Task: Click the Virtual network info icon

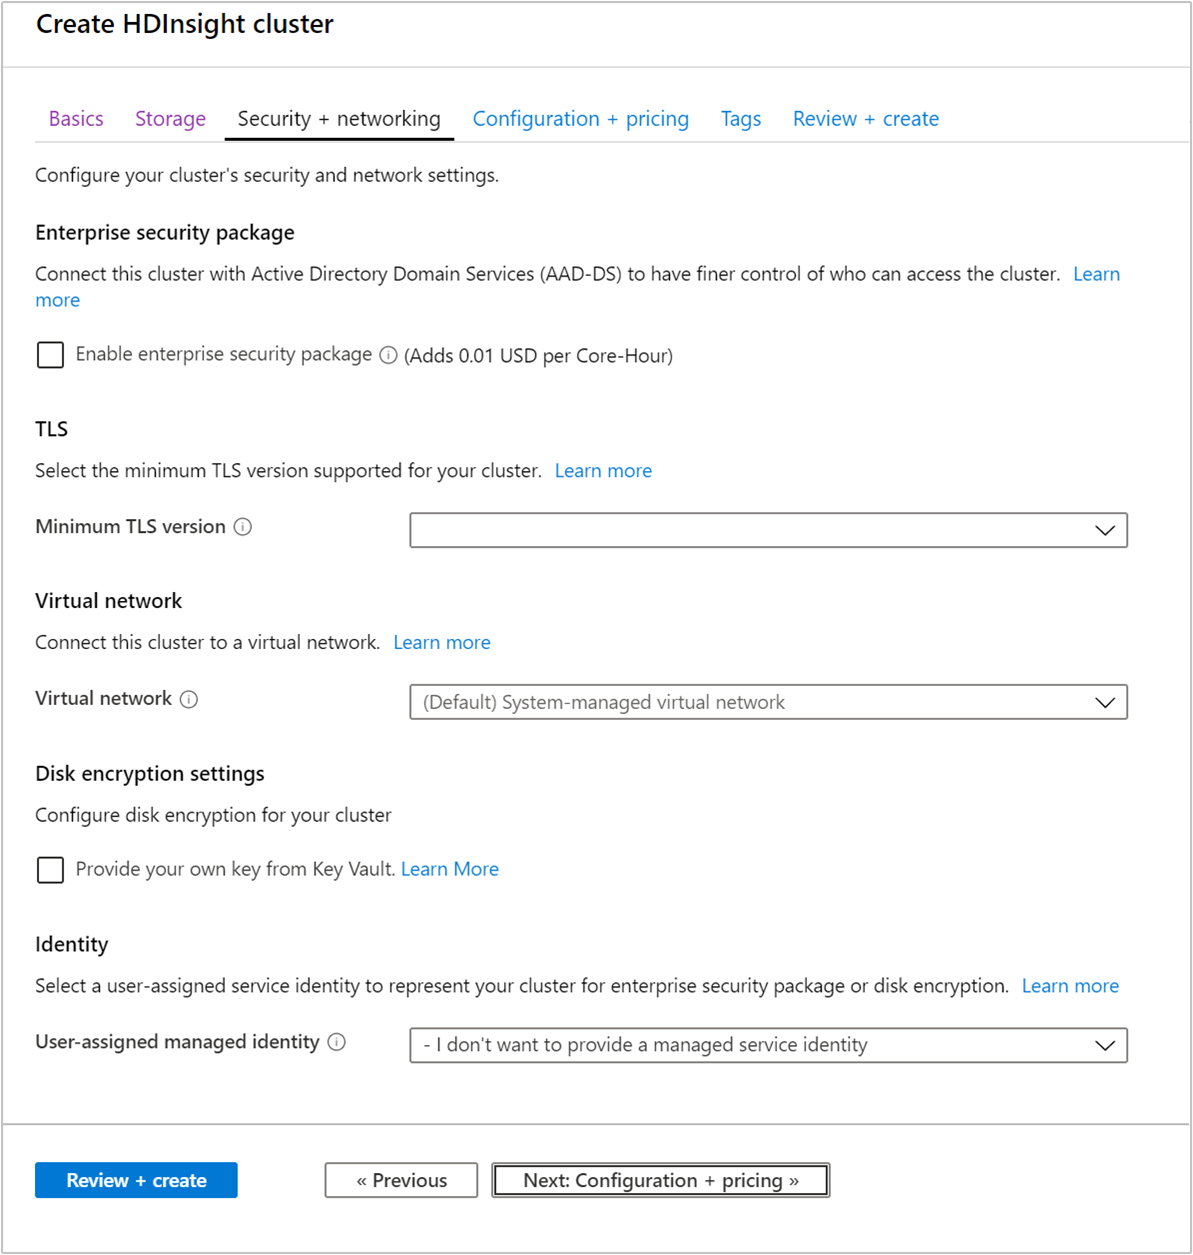Action: [189, 699]
